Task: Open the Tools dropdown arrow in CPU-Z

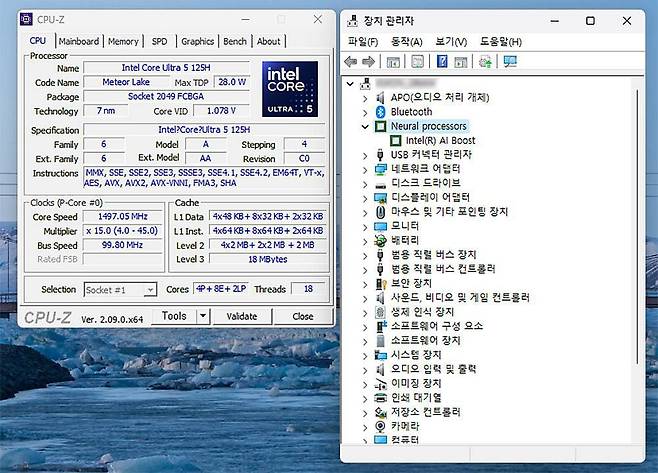Action: point(203,315)
